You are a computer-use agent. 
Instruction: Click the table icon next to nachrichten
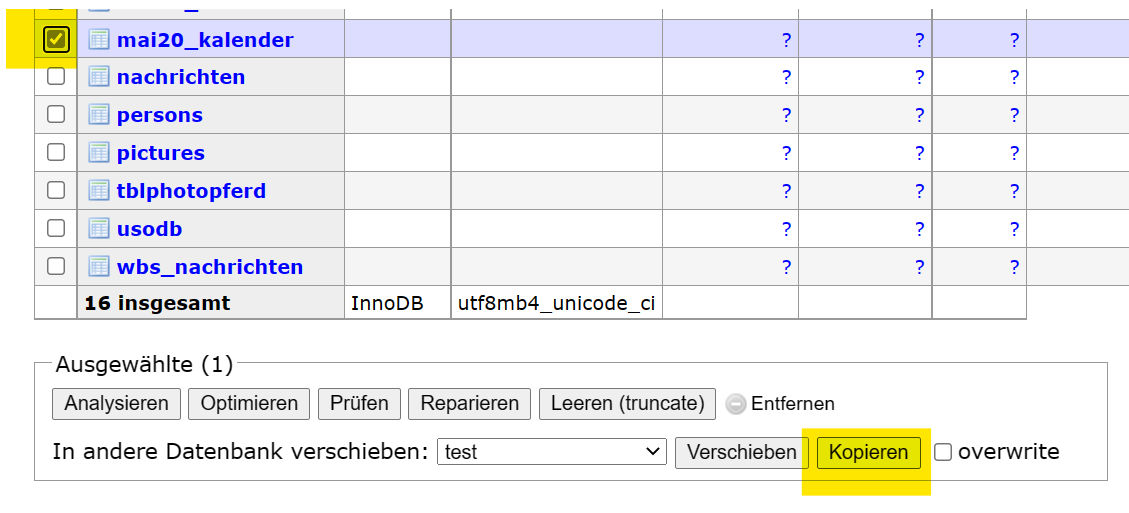coord(98,77)
